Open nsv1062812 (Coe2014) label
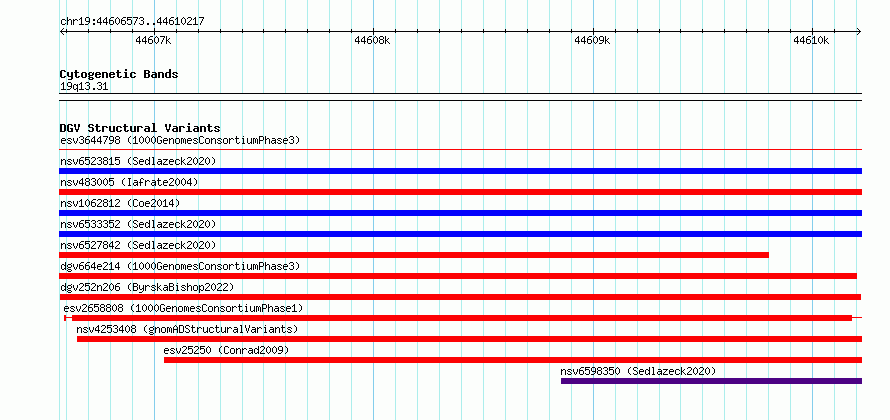This screenshot has height=420, width=890. click(x=120, y=203)
